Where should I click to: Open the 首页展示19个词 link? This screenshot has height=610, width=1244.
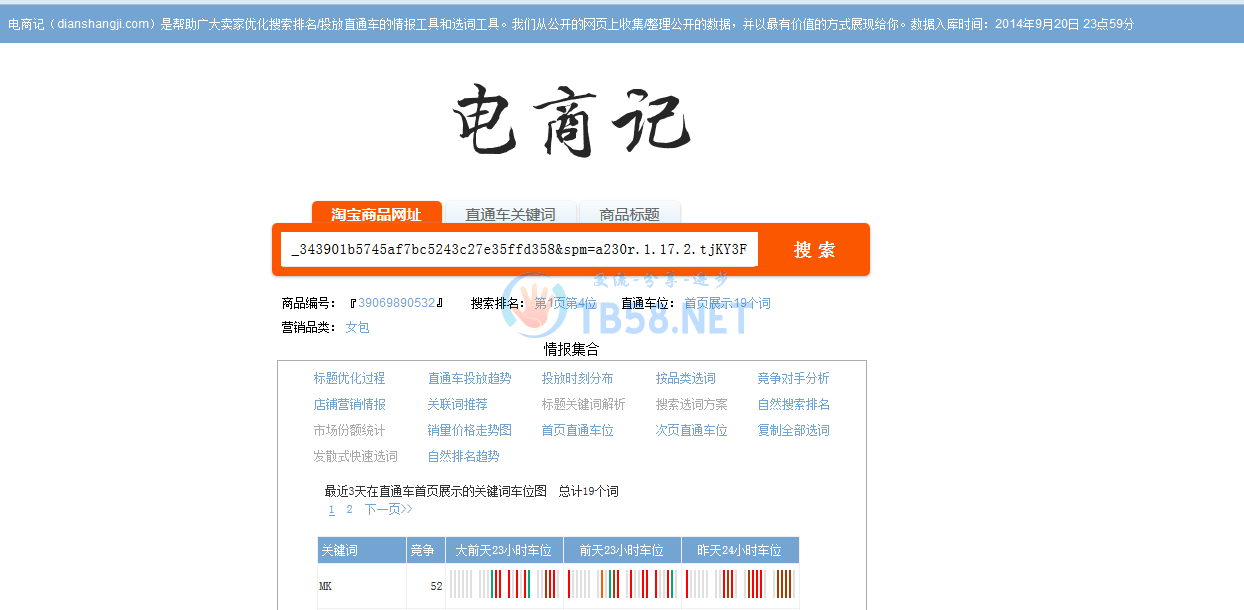pos(727,303)
